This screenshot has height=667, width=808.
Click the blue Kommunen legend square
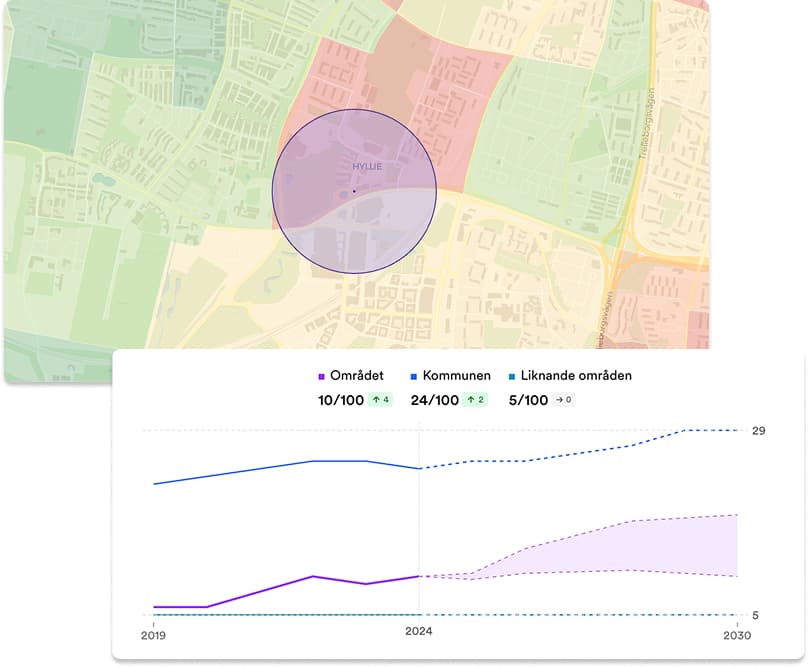(x=414, y=376)
